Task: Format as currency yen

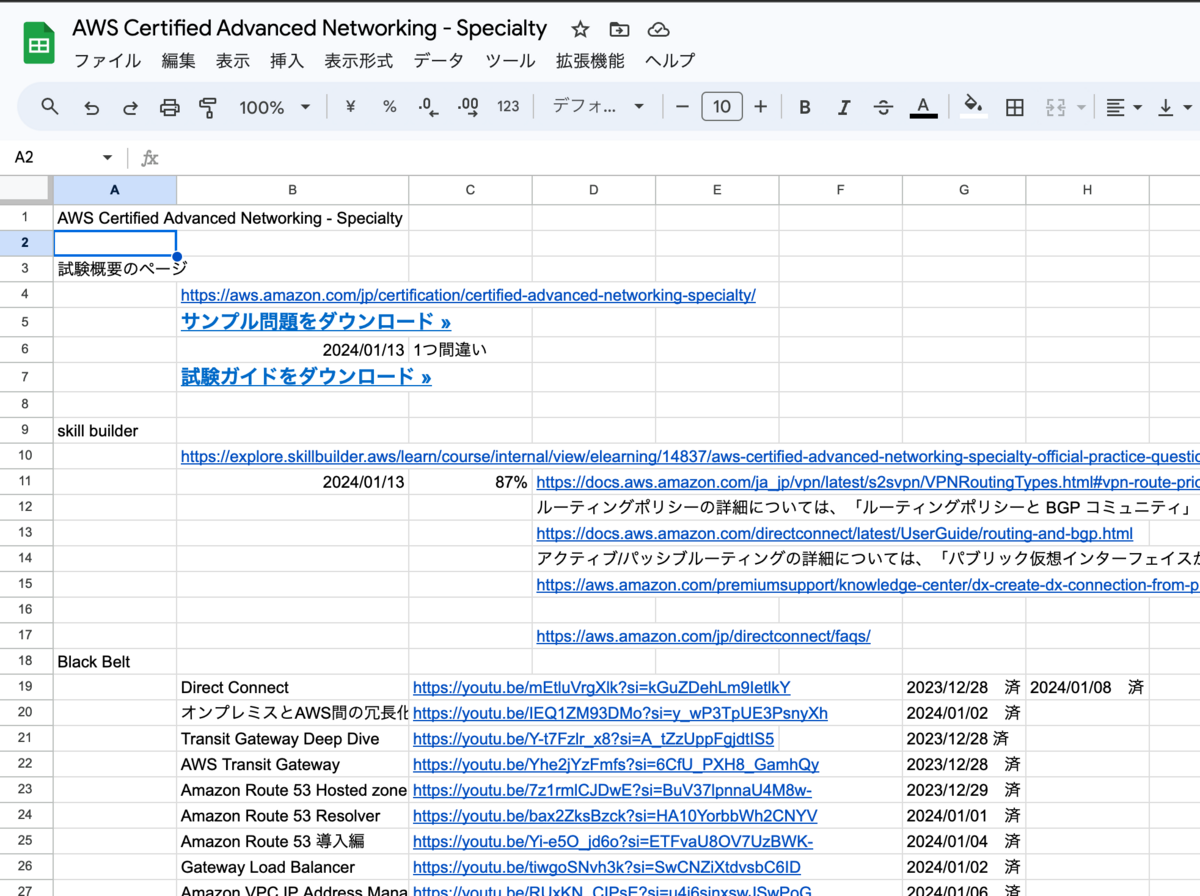Action: (350, 107)
